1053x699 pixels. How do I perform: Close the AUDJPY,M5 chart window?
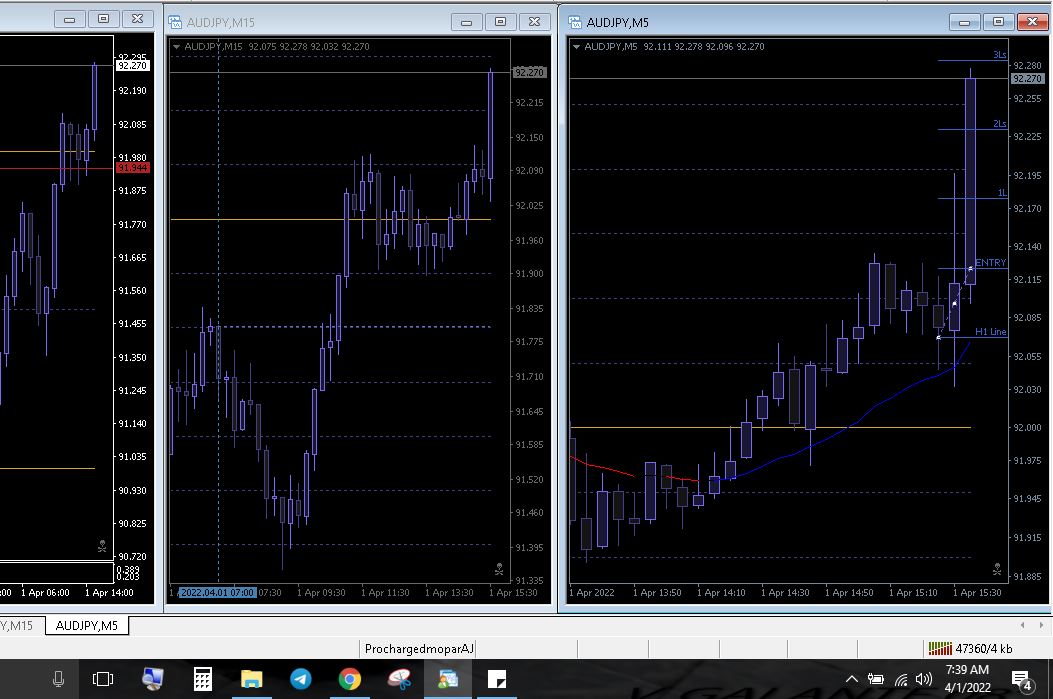1033,22
